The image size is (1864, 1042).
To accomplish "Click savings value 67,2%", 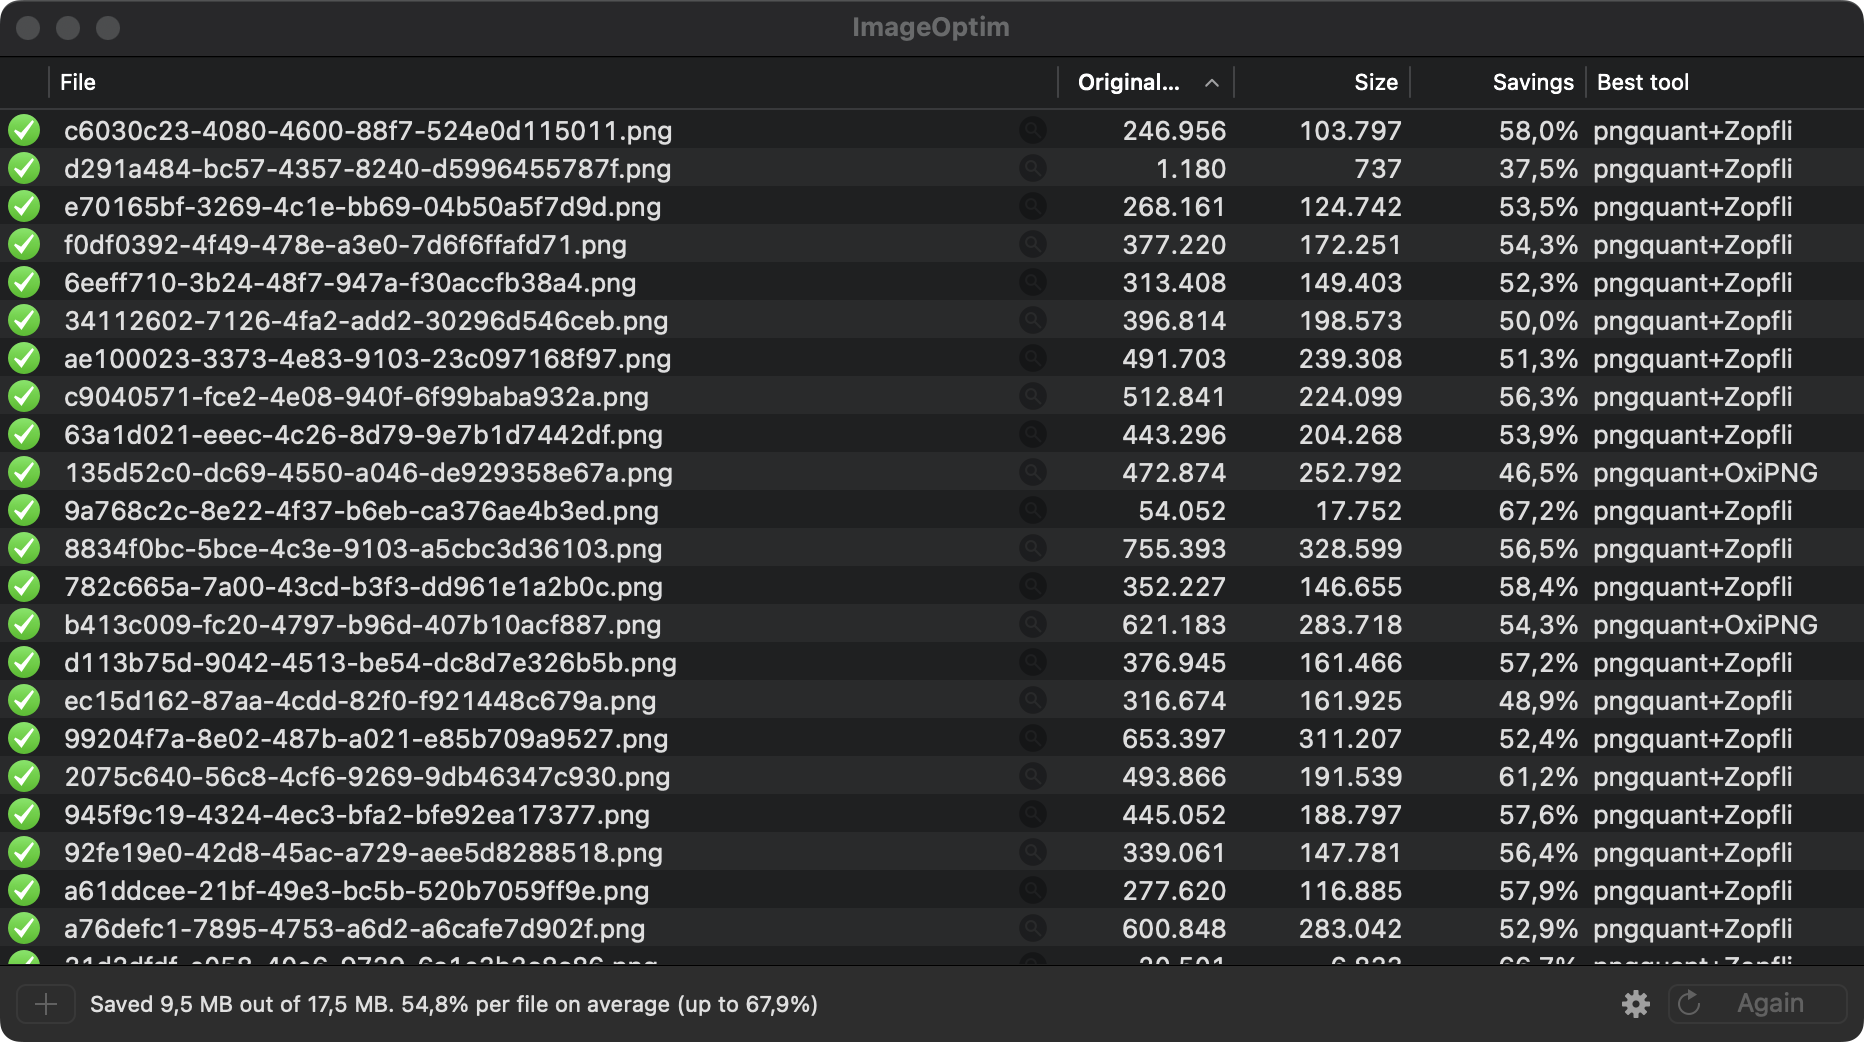I will tap(1538, 511).
